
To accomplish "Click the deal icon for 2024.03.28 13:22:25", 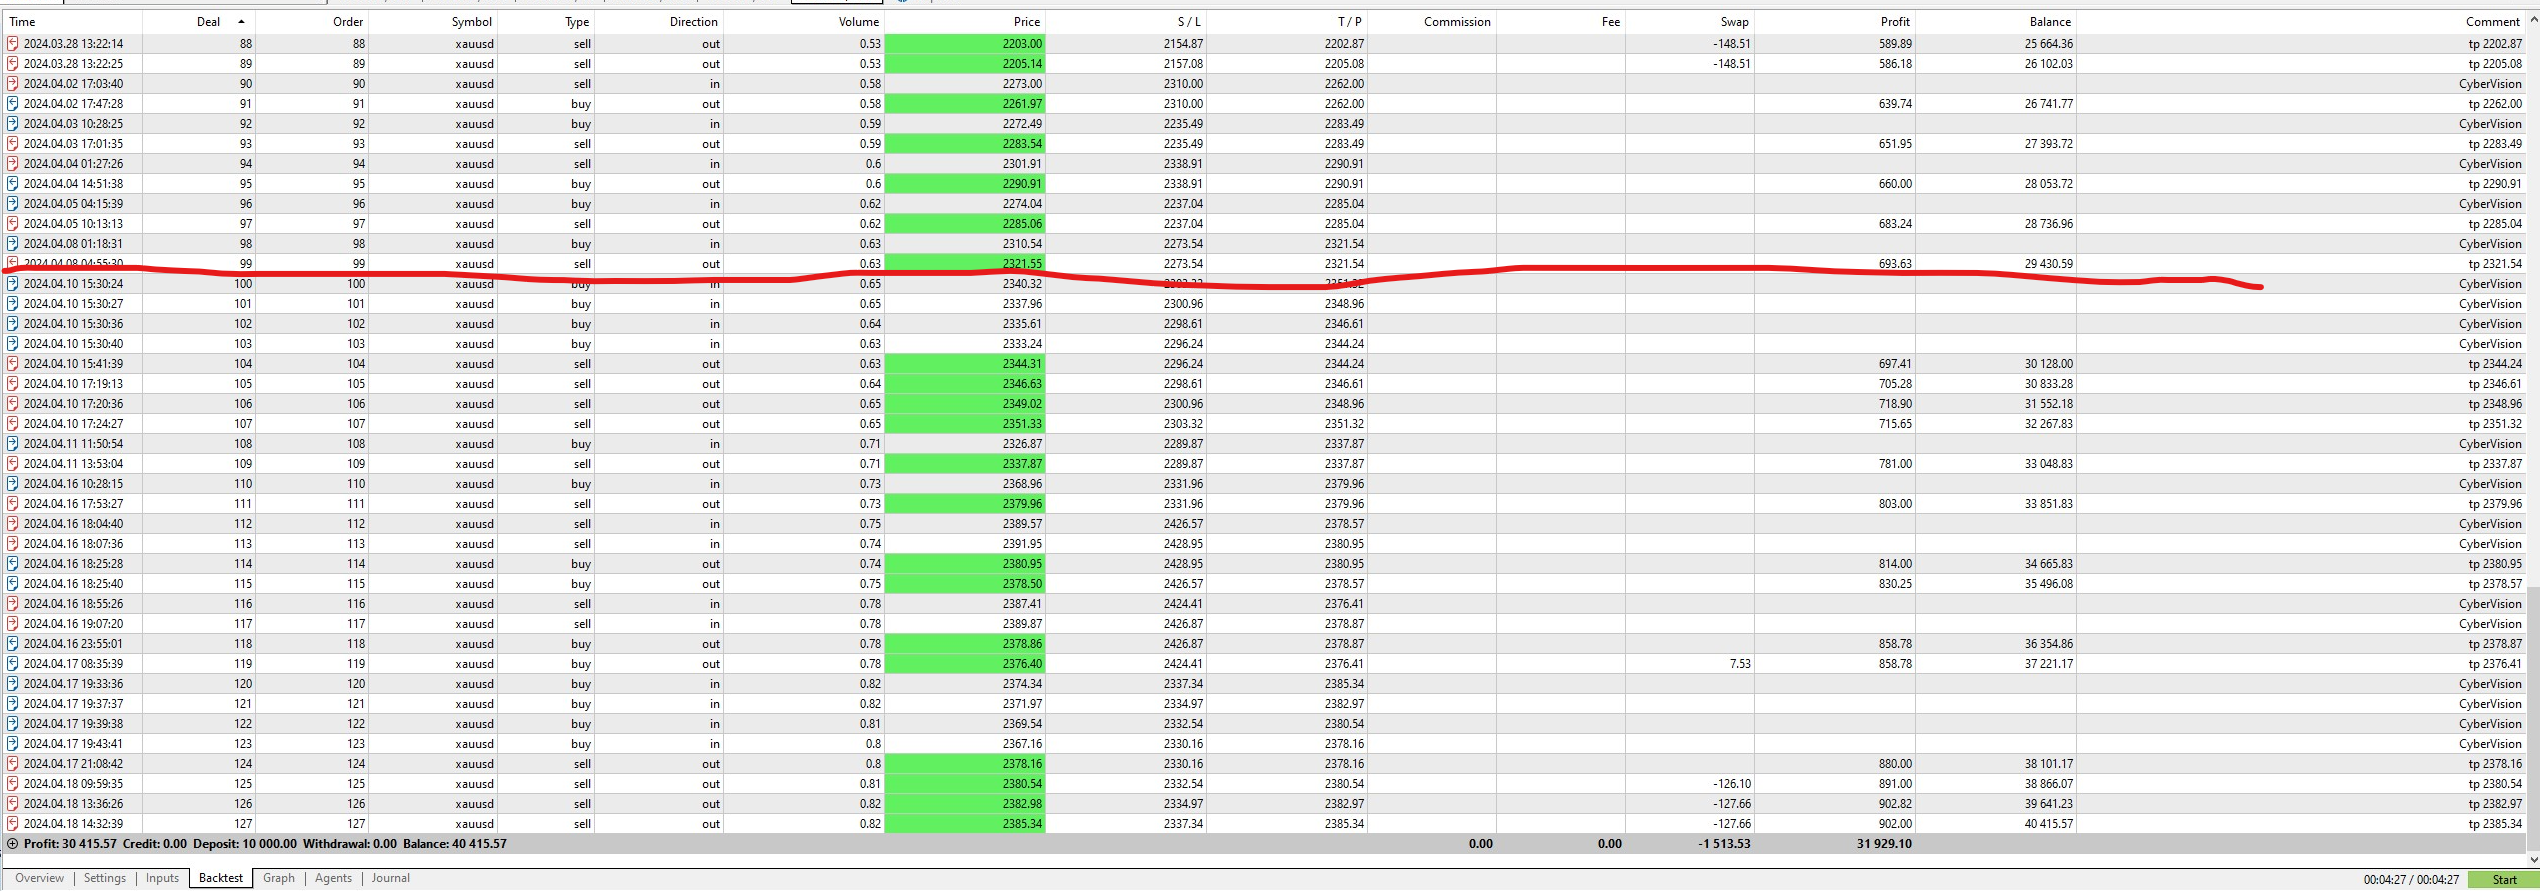I will coord(13,64).
